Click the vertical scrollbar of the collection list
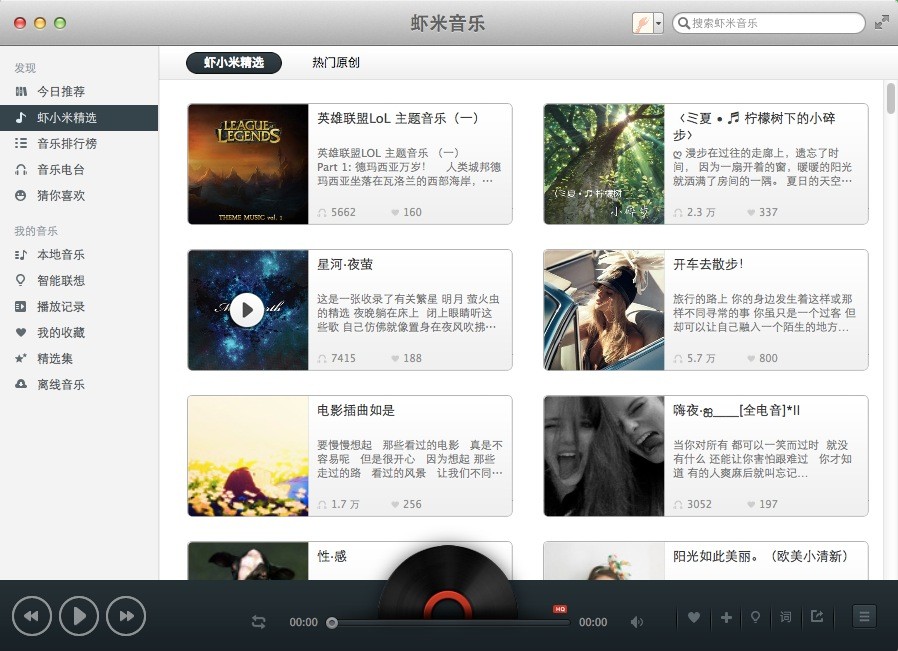The image size is (898, 651). tap(891, 98)
